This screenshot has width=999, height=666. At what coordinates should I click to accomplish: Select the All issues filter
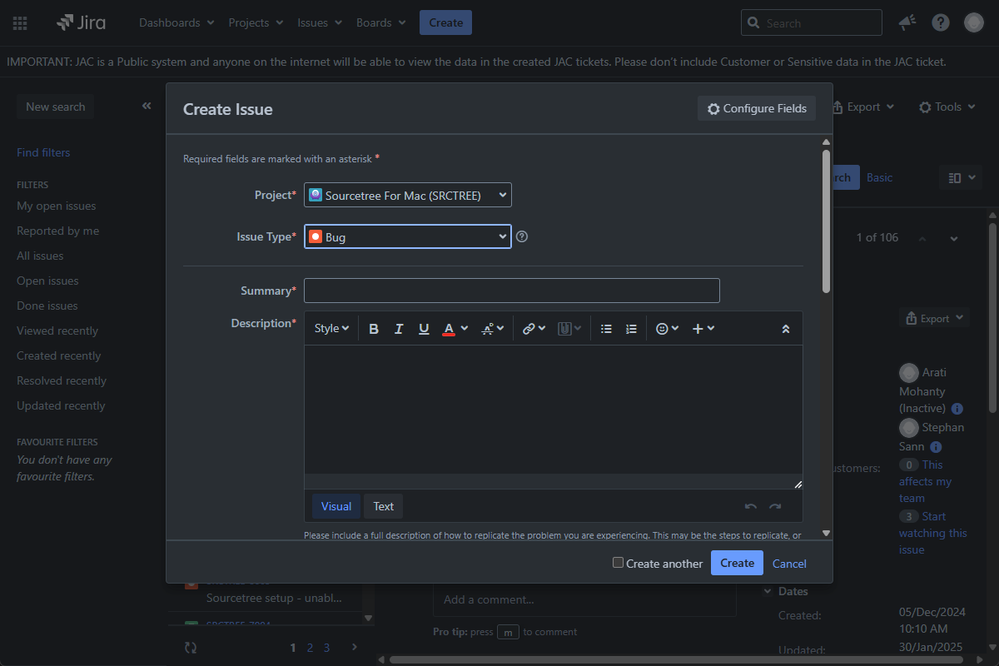point(40,256)
